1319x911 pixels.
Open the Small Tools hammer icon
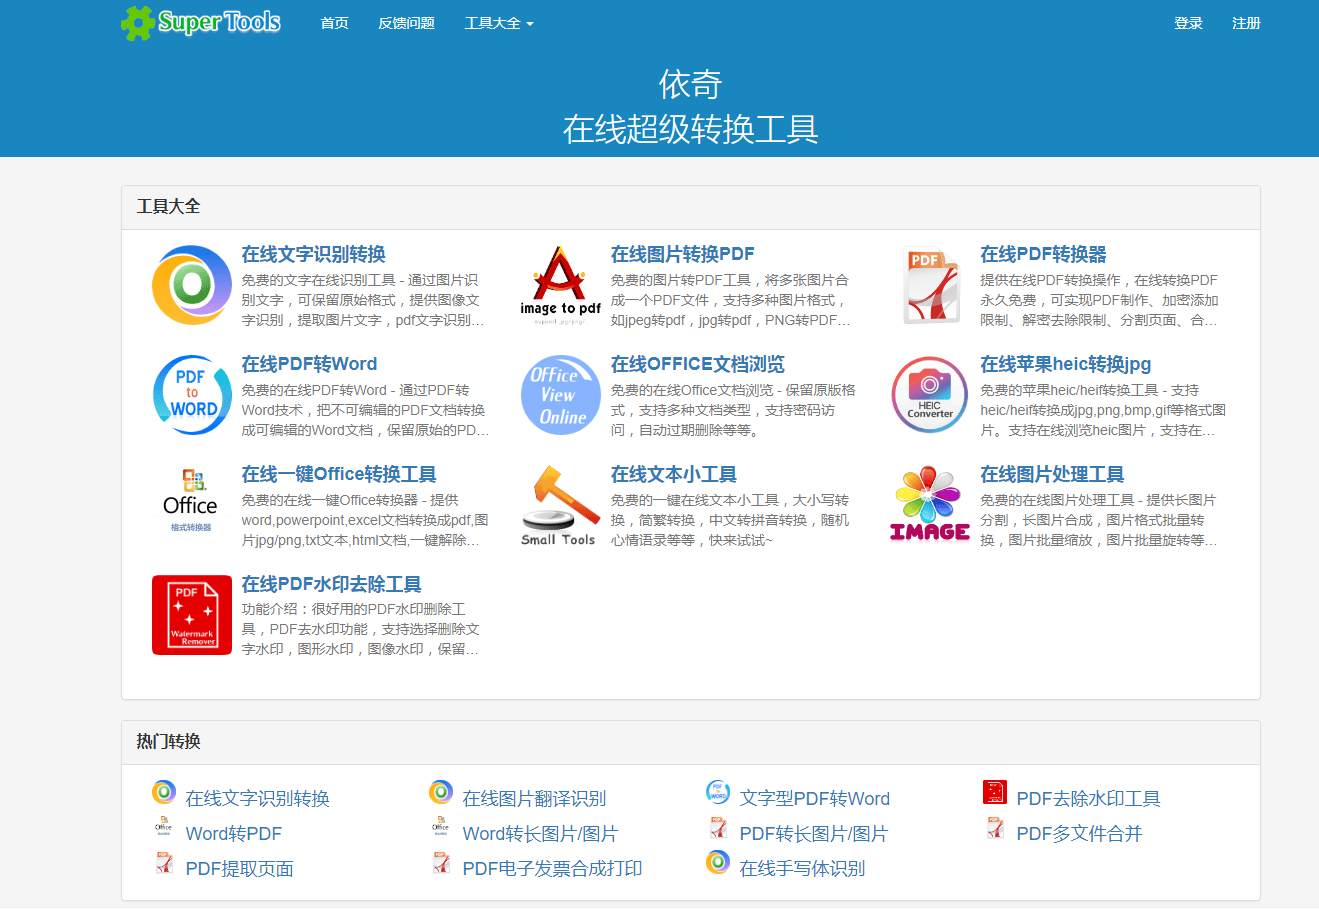pos(560,505)
